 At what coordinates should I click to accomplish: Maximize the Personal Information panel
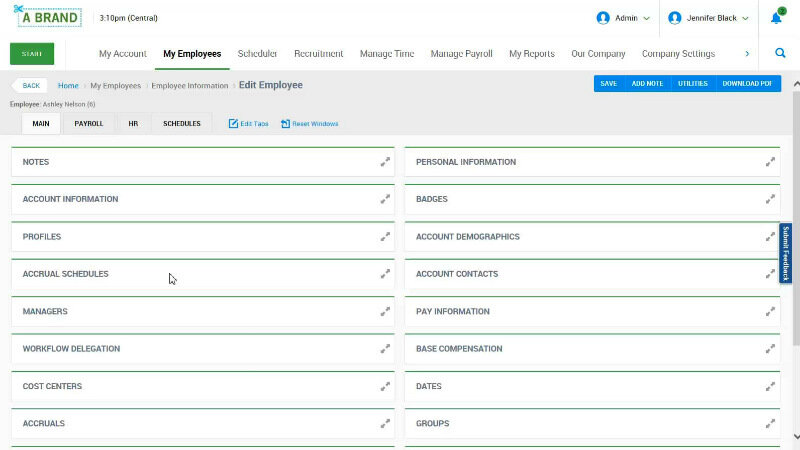click(x=770, y=162)
